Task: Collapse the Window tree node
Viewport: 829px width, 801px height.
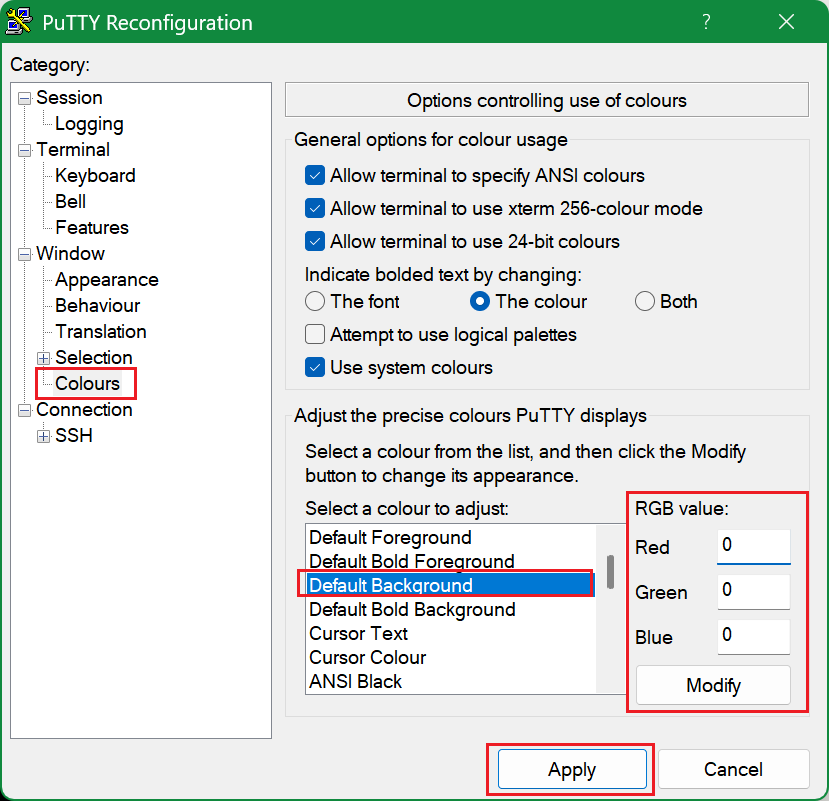Action: [x=24, y=254]
